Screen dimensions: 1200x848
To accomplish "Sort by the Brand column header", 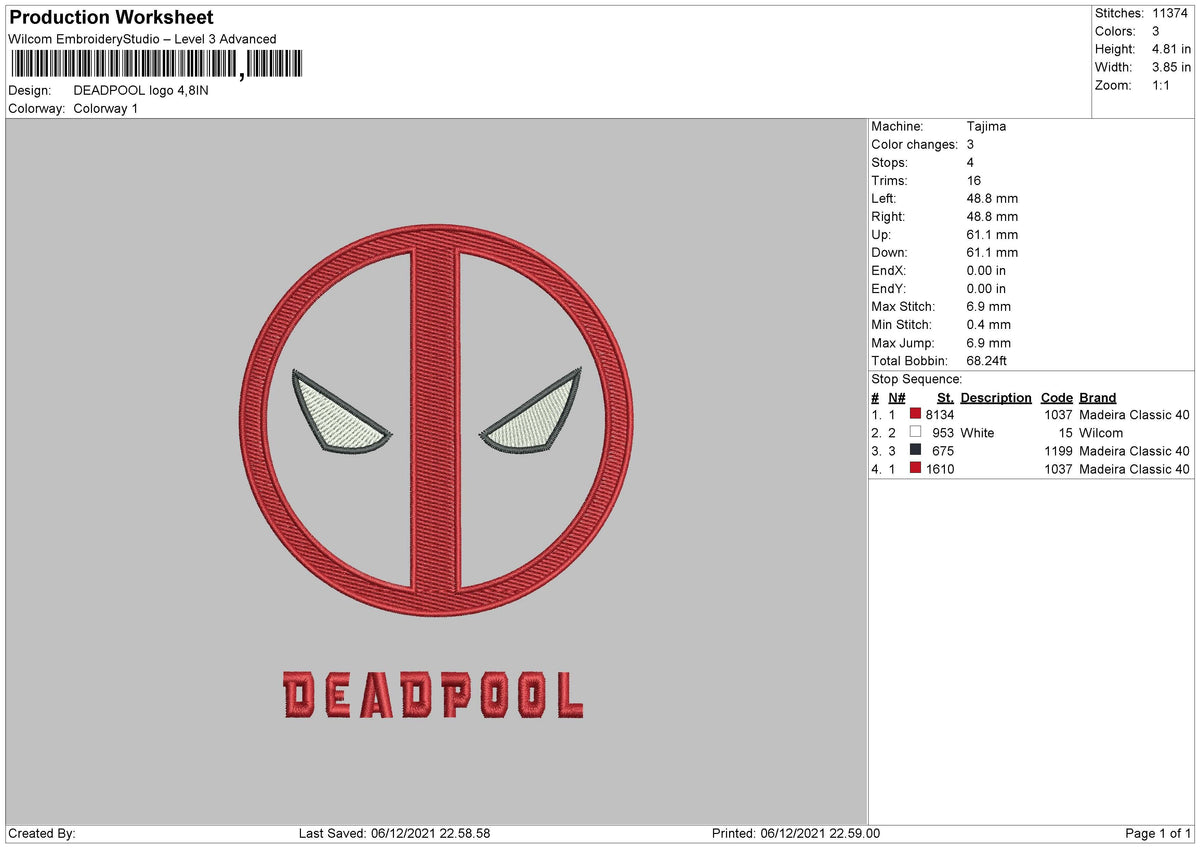I will (x=1097, y=397).
